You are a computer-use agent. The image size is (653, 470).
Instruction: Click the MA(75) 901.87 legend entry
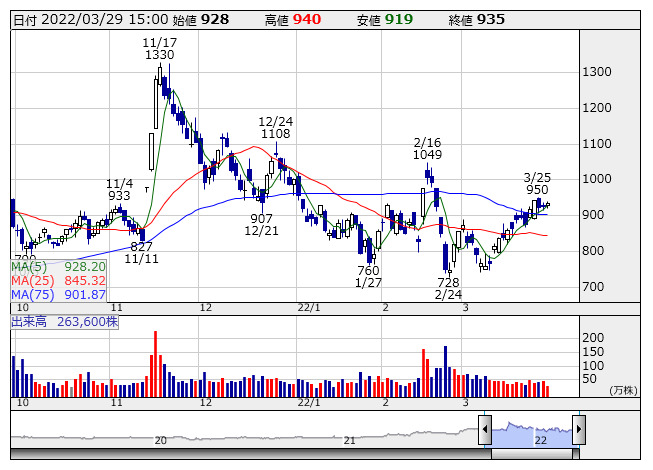58,295
